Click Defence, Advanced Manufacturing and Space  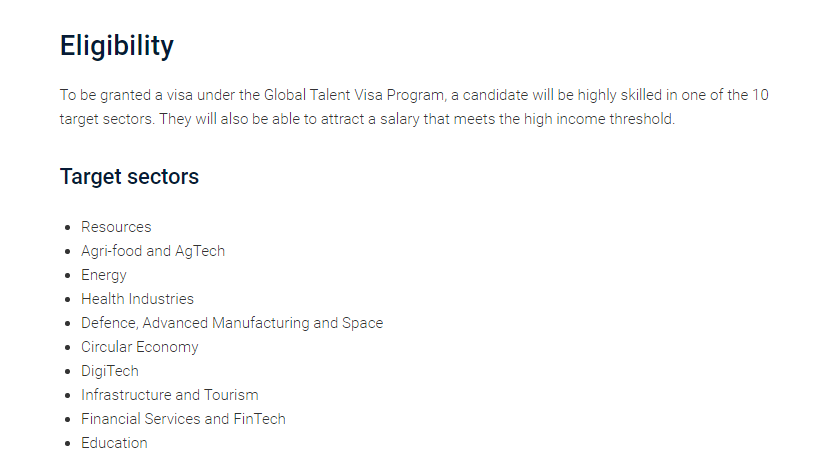pos(232,323)
